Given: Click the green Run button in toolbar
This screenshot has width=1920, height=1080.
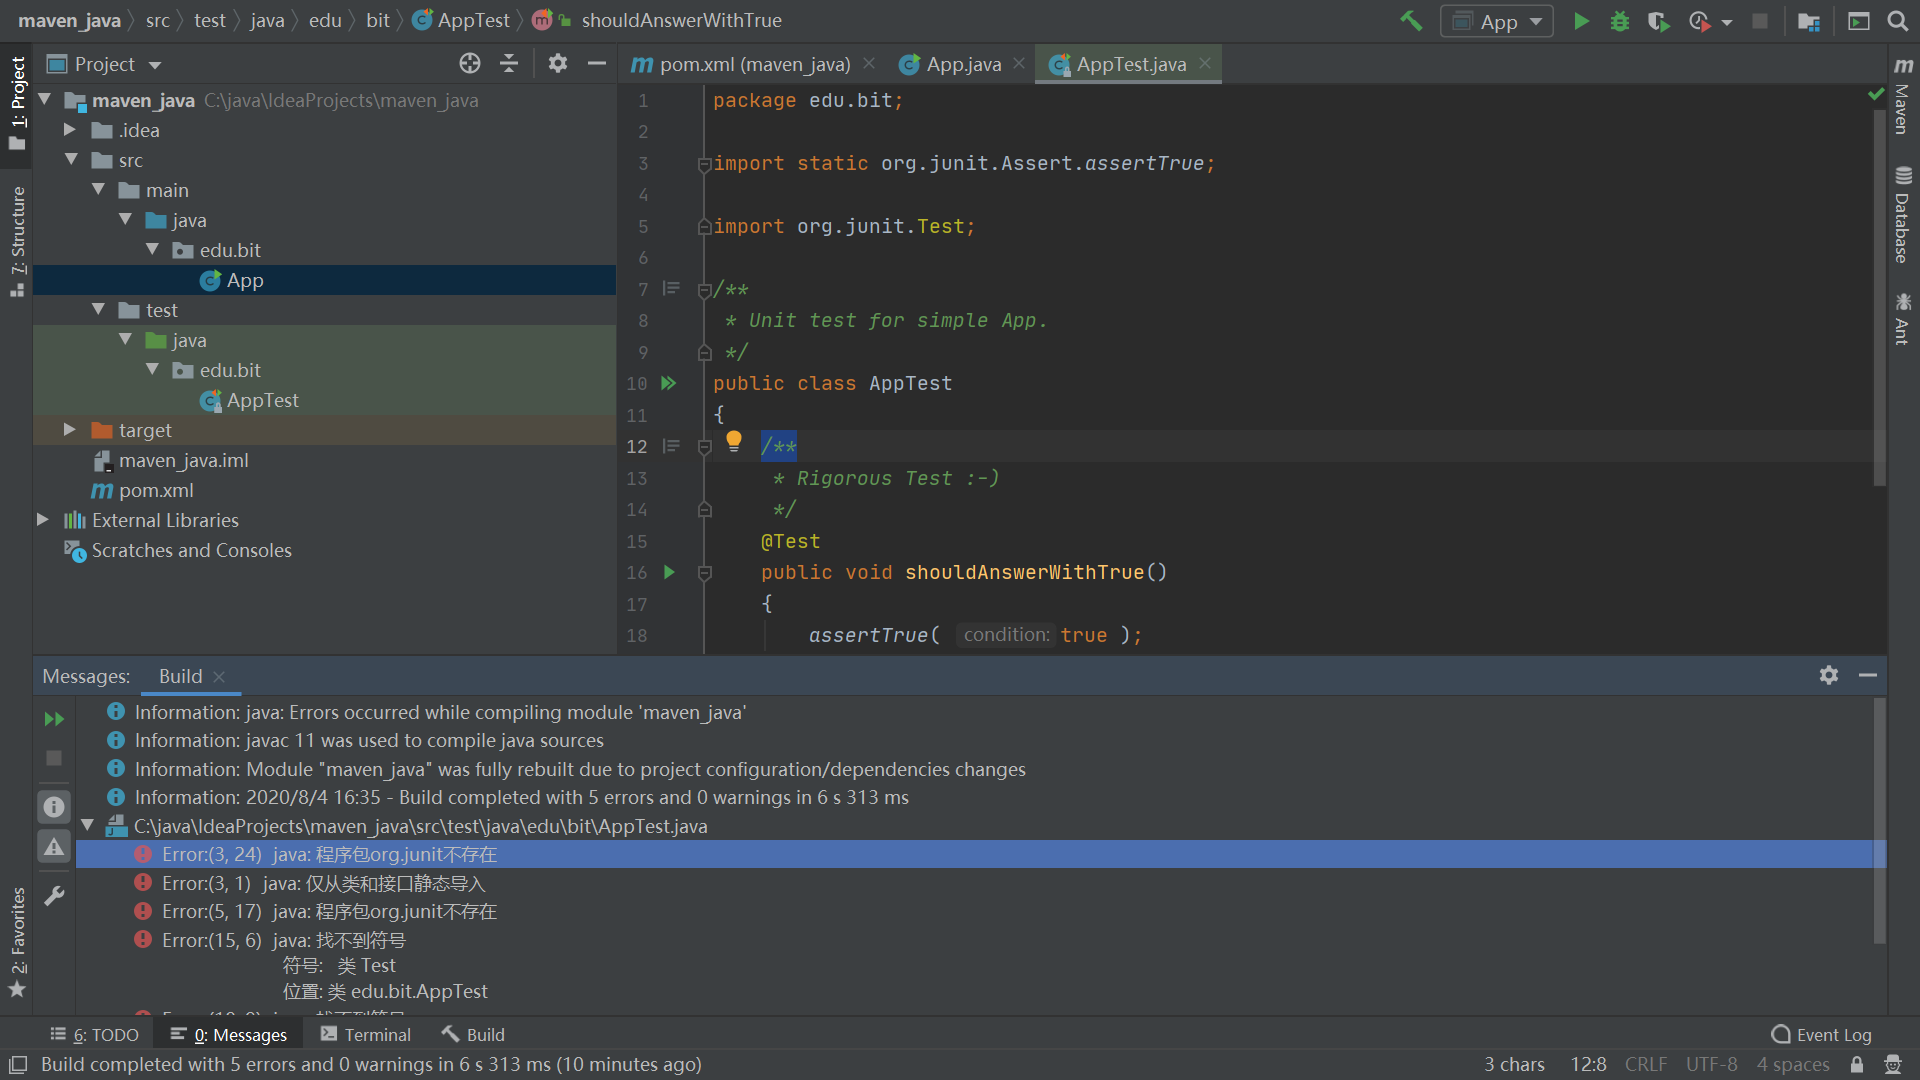Looking at the screenshot, I should (x=1581, y=21).
